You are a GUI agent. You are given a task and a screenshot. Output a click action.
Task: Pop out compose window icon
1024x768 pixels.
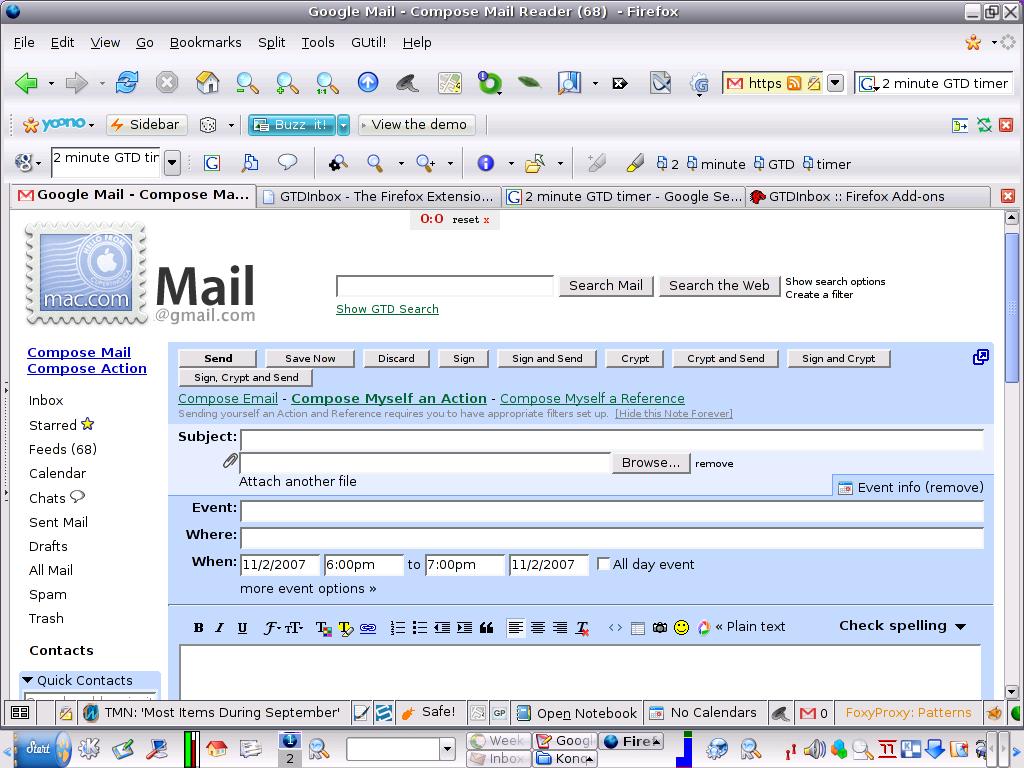980,357
